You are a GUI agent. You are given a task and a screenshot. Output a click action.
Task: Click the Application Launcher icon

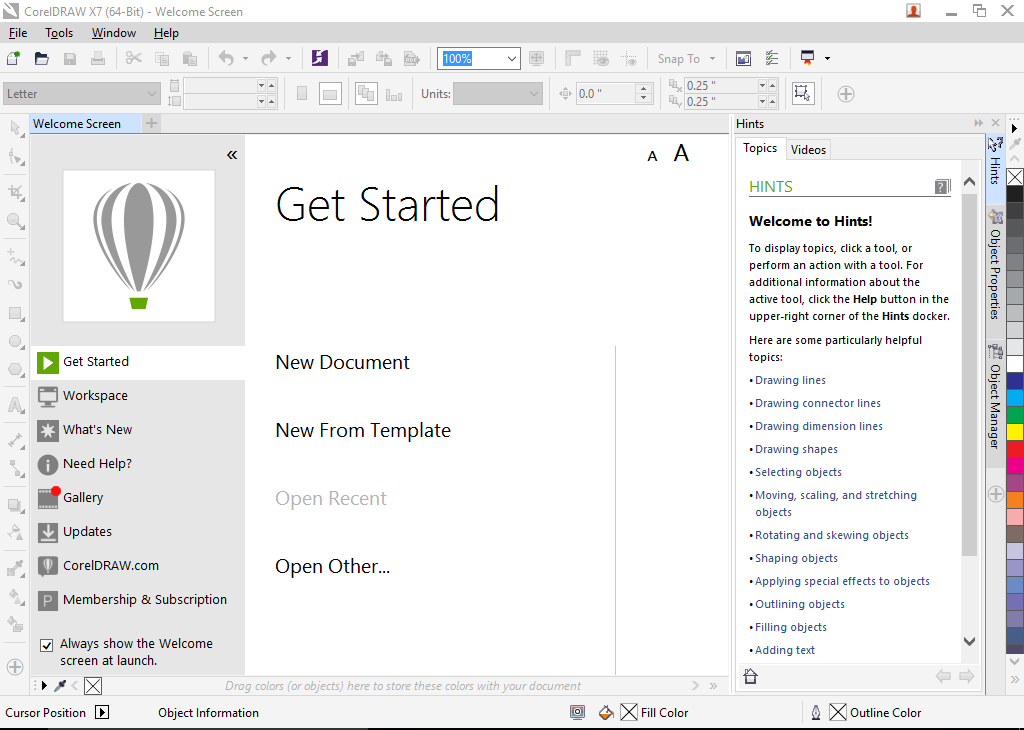tap(807, 59)
